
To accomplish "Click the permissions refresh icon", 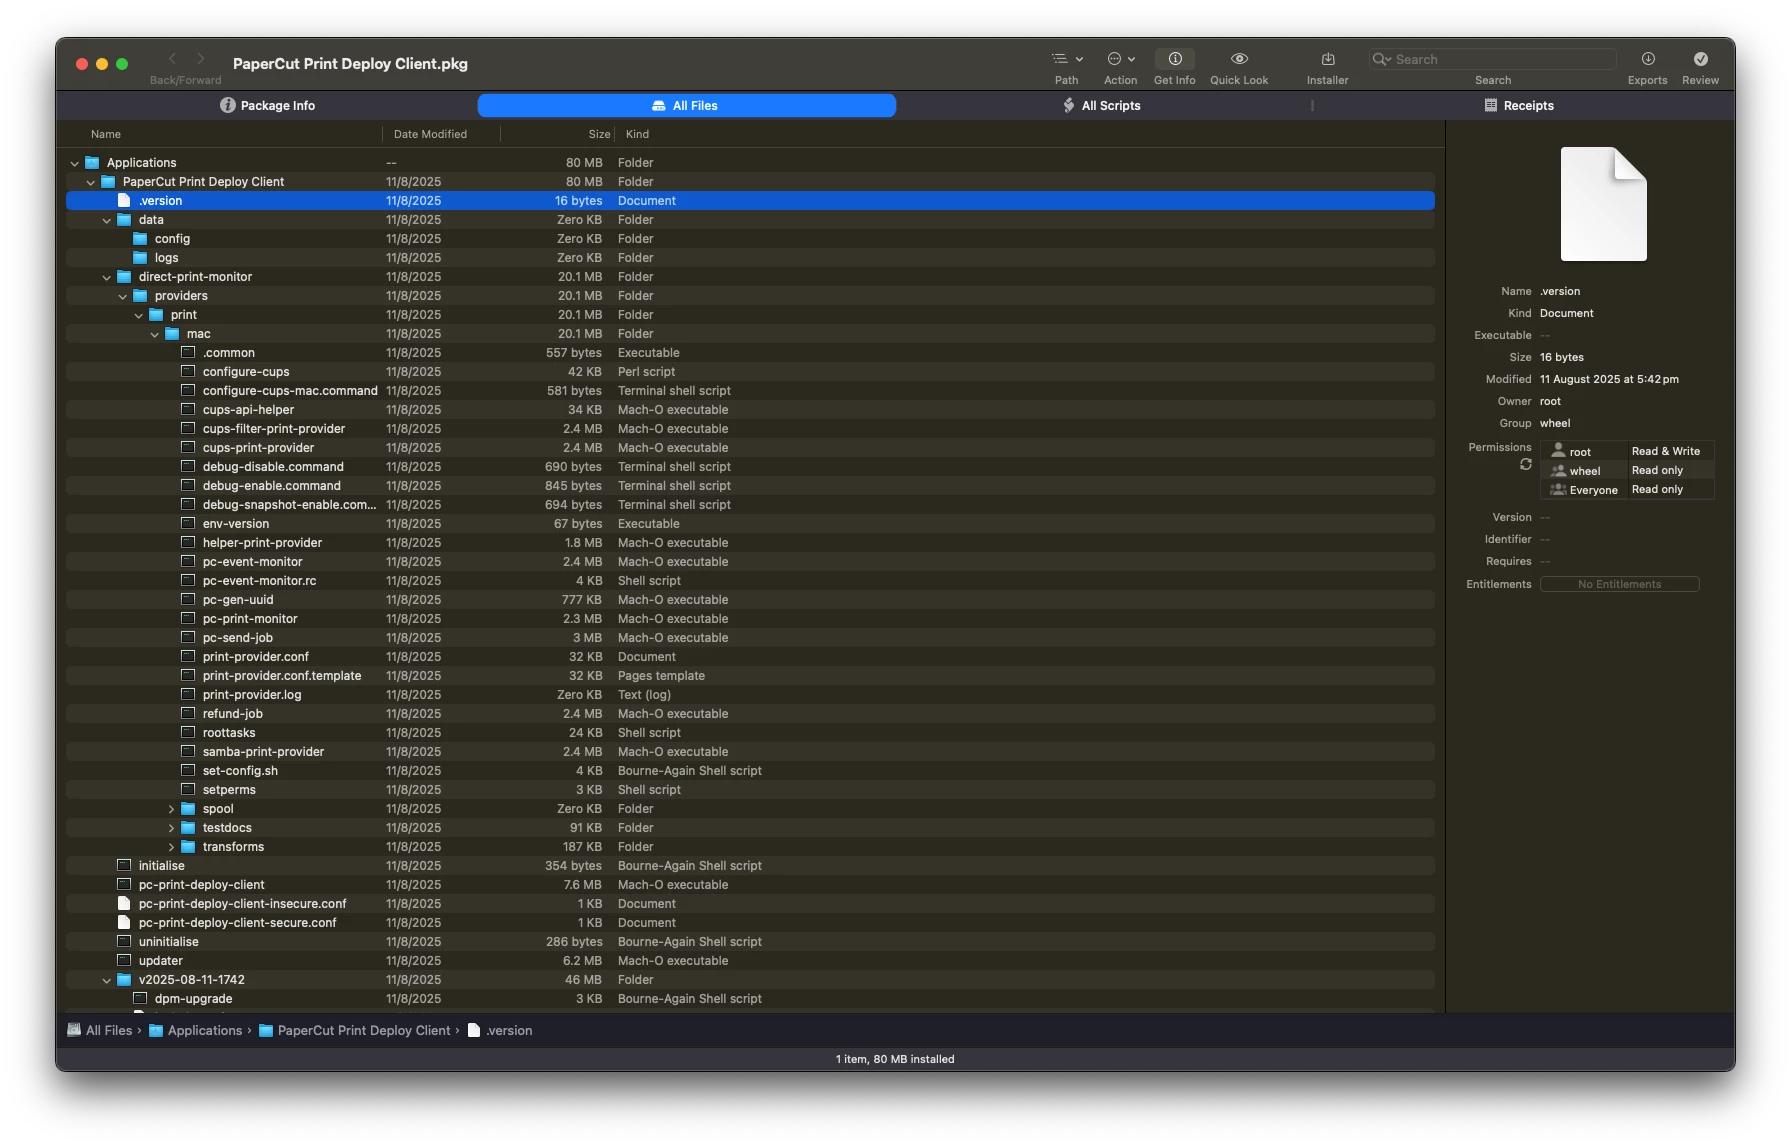I will tap(1525, 464).
